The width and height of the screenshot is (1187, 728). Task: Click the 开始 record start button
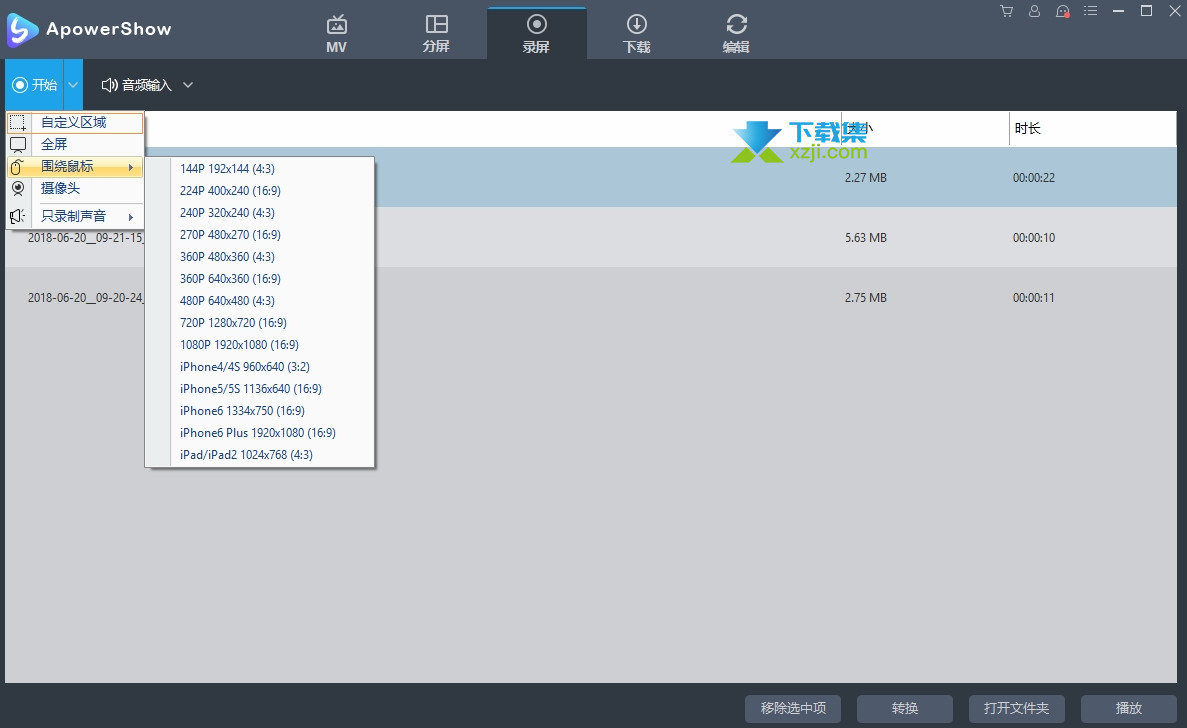[35, 85]
